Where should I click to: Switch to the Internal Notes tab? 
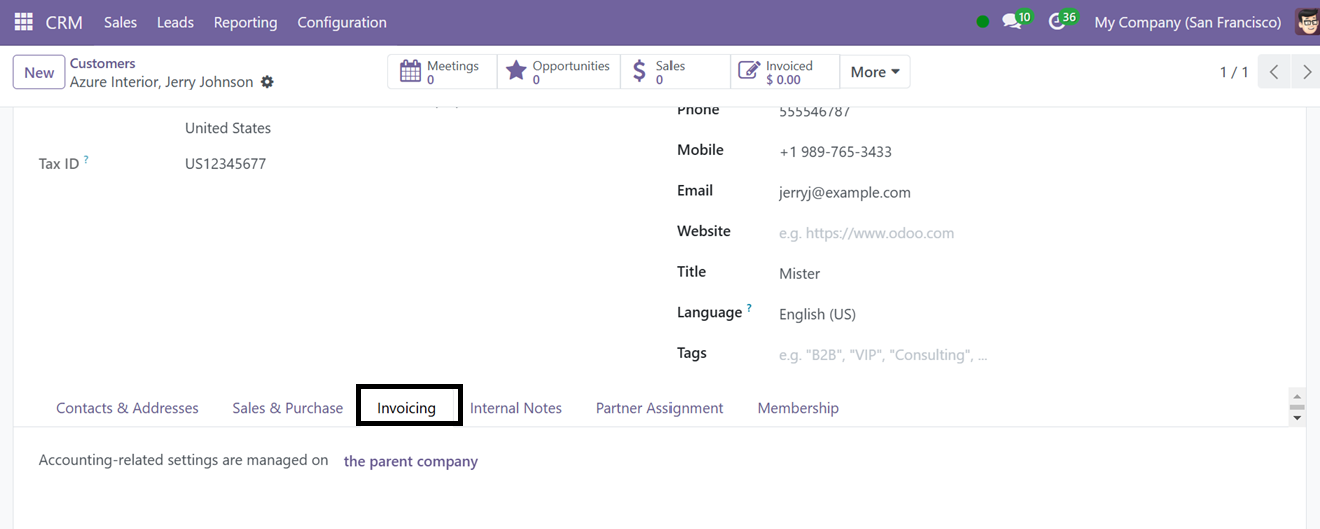pyautogui.click(x=516, y=408)
